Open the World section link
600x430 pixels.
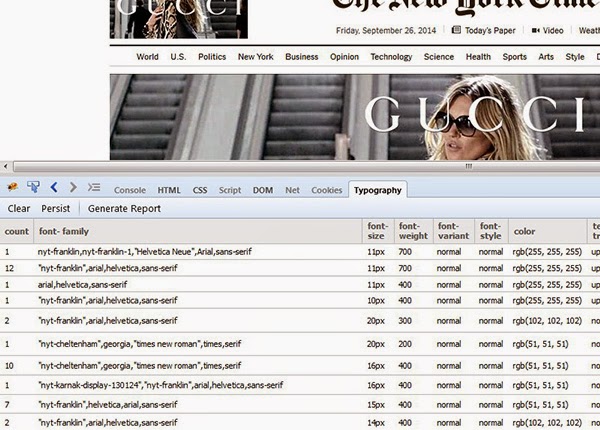pyautogui.click(x=147, y=57)
